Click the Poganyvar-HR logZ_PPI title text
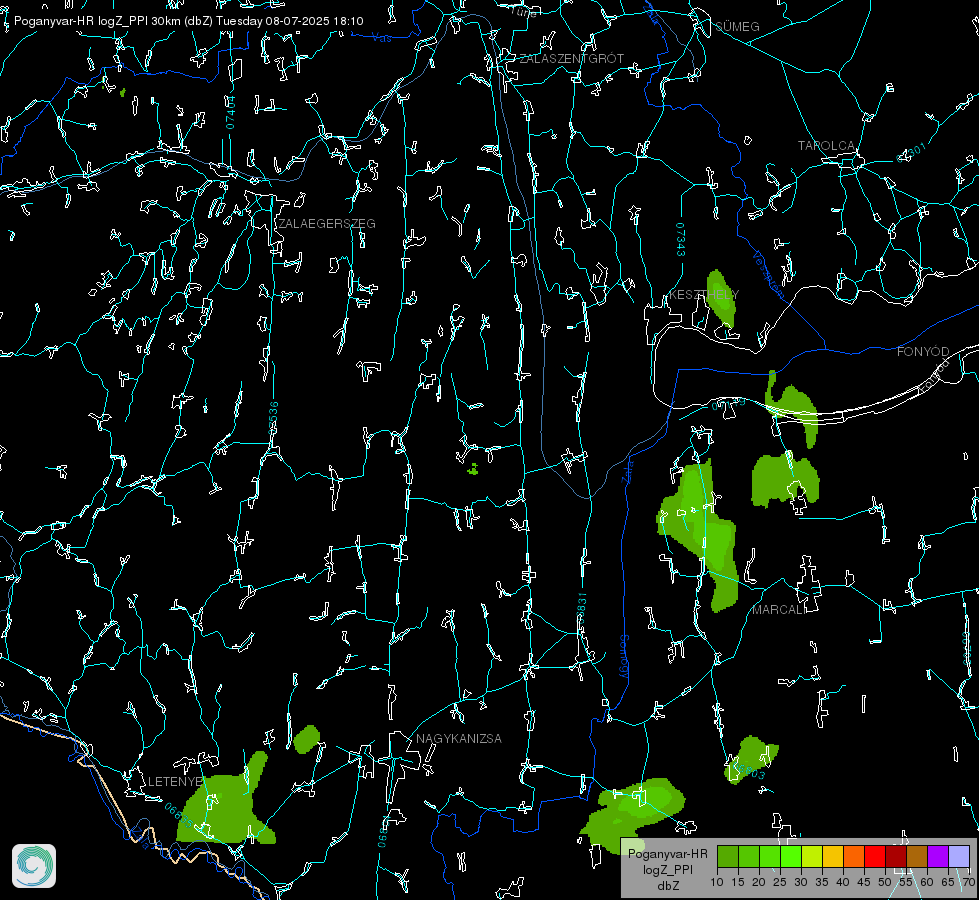The width and height of the screenshot is (979, 900). [x=81, y=21]
